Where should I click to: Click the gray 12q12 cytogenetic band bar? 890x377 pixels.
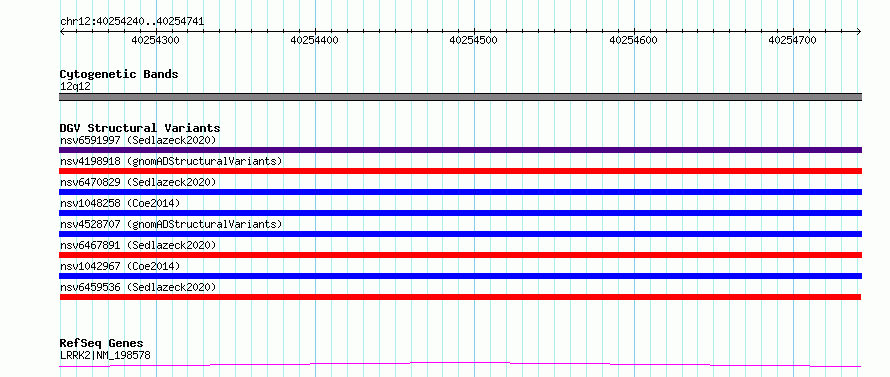pyautogui.click(x=460, y=97)
